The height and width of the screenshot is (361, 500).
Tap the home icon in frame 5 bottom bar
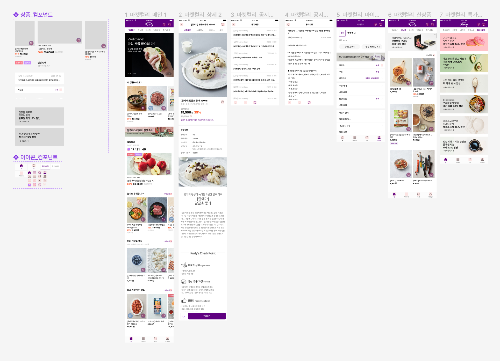(342, 138)
